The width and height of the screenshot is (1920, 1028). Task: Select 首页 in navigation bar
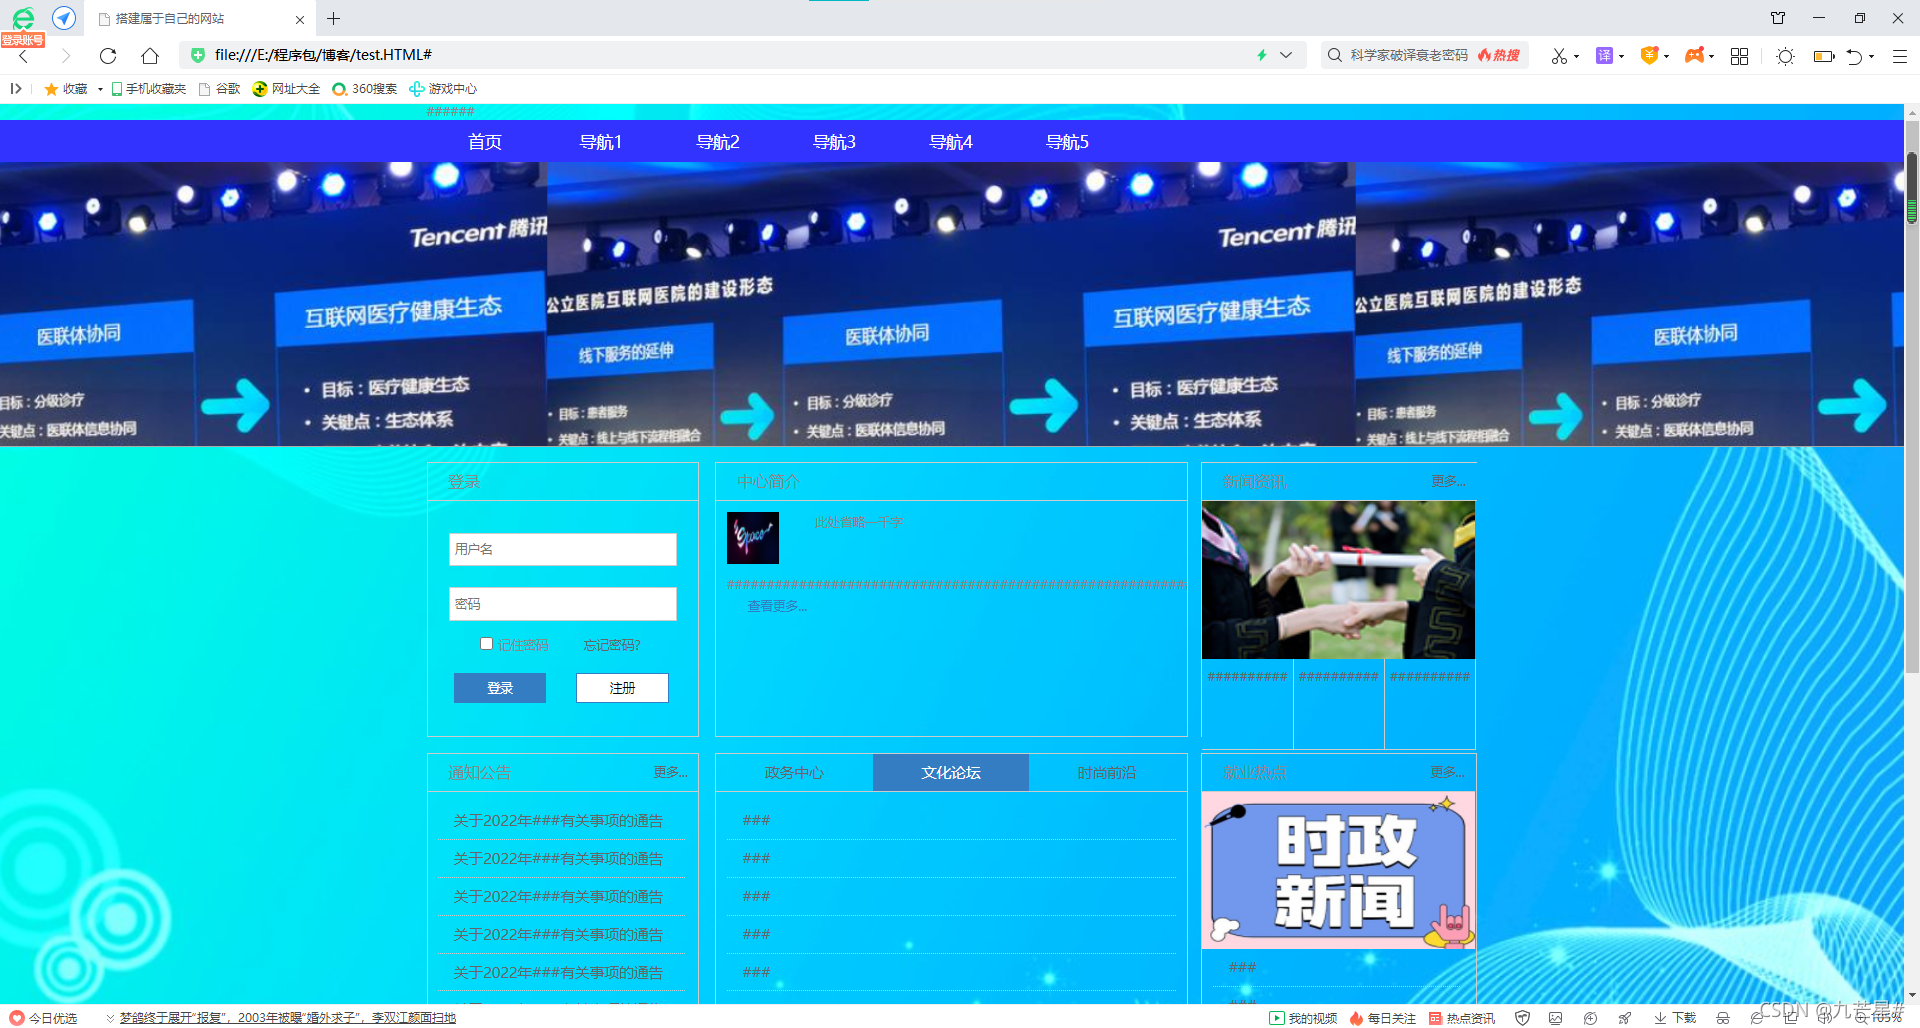[485, 142]
